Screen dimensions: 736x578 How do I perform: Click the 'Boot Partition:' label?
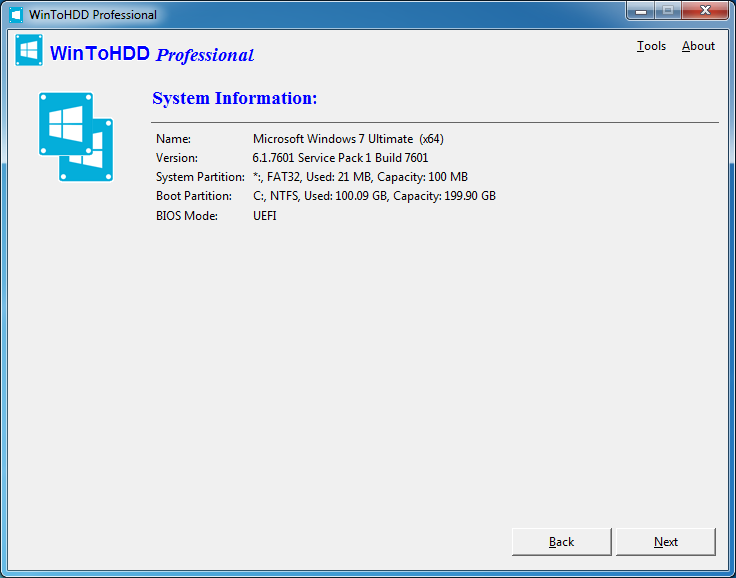click(194, 196)
